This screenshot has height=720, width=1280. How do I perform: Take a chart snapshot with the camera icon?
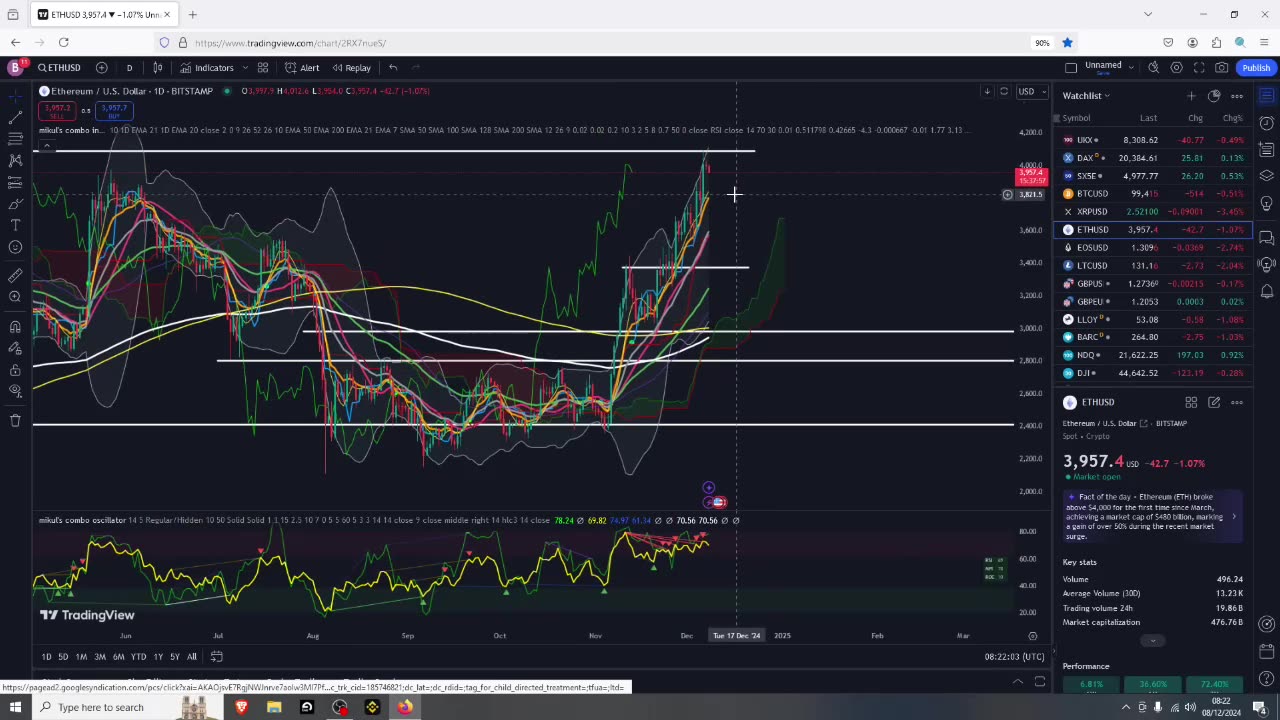click(1222, 68)
